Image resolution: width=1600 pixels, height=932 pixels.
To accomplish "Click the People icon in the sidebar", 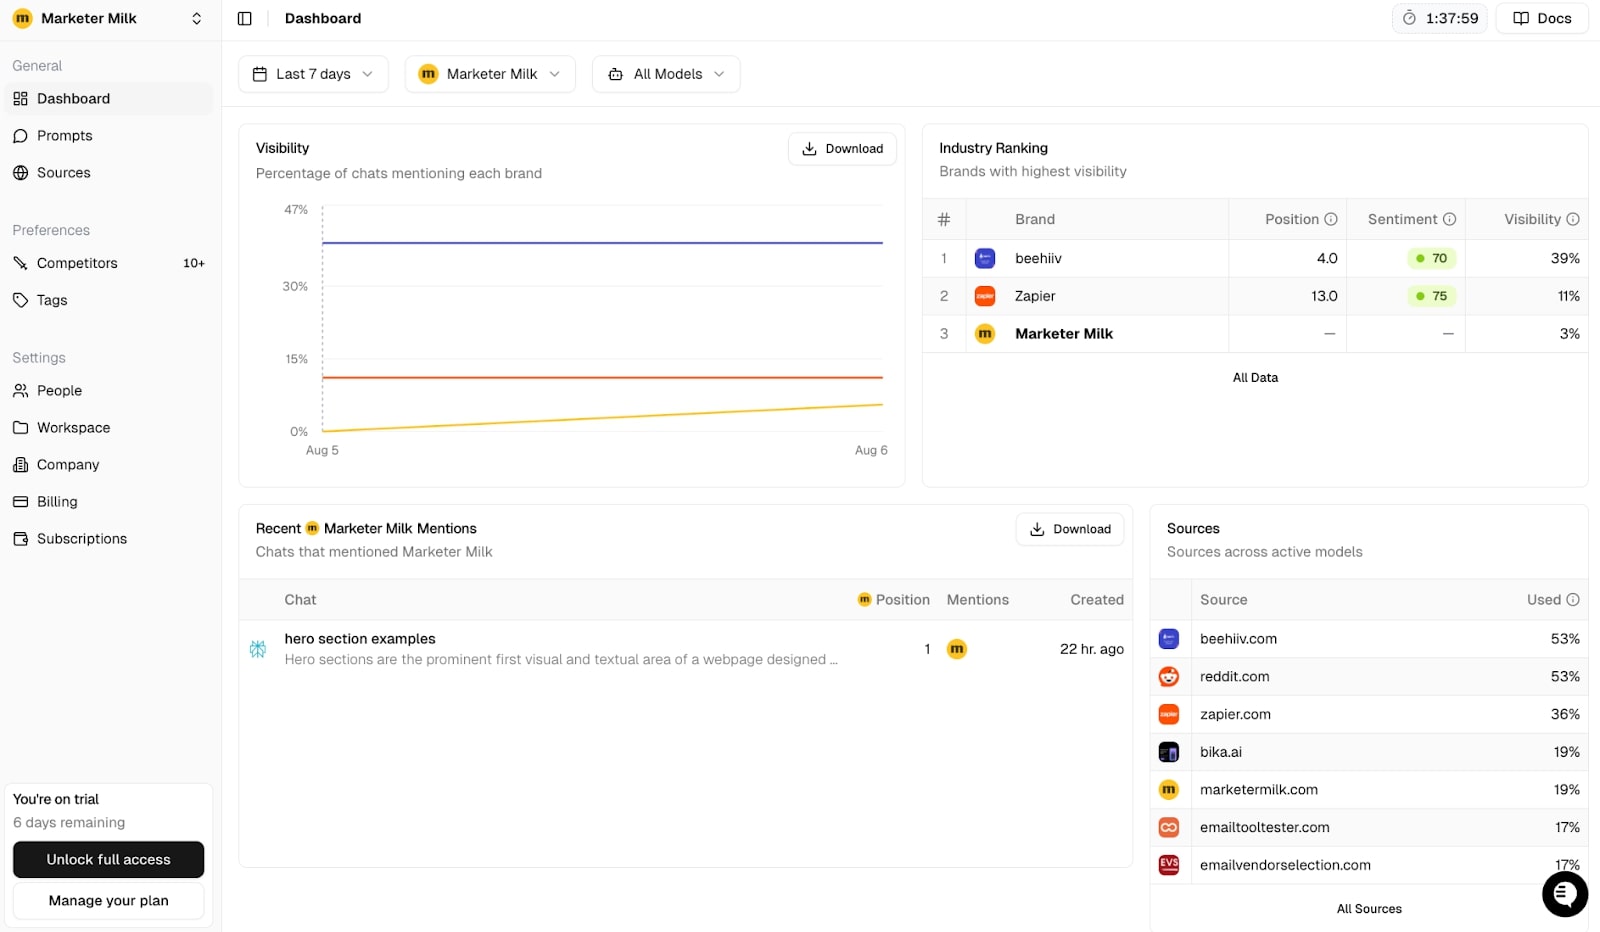I will tap(20, 390).
